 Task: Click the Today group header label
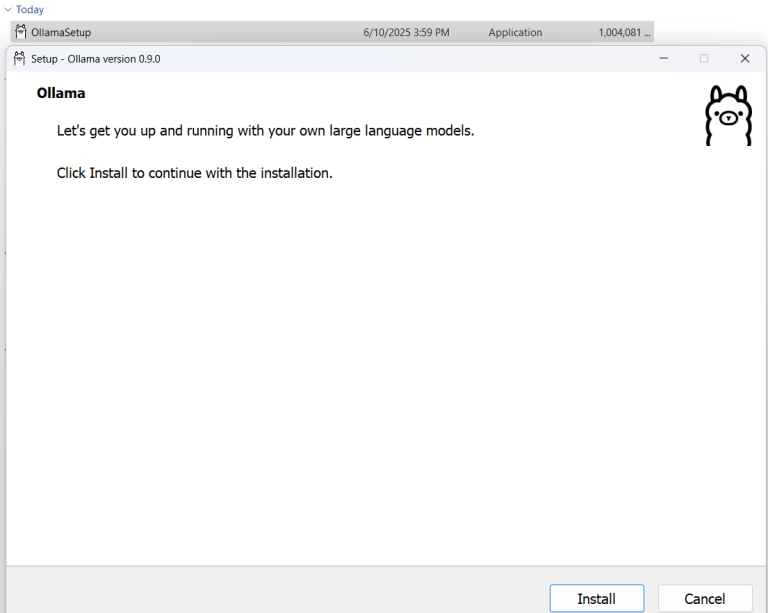click(30, 10)
